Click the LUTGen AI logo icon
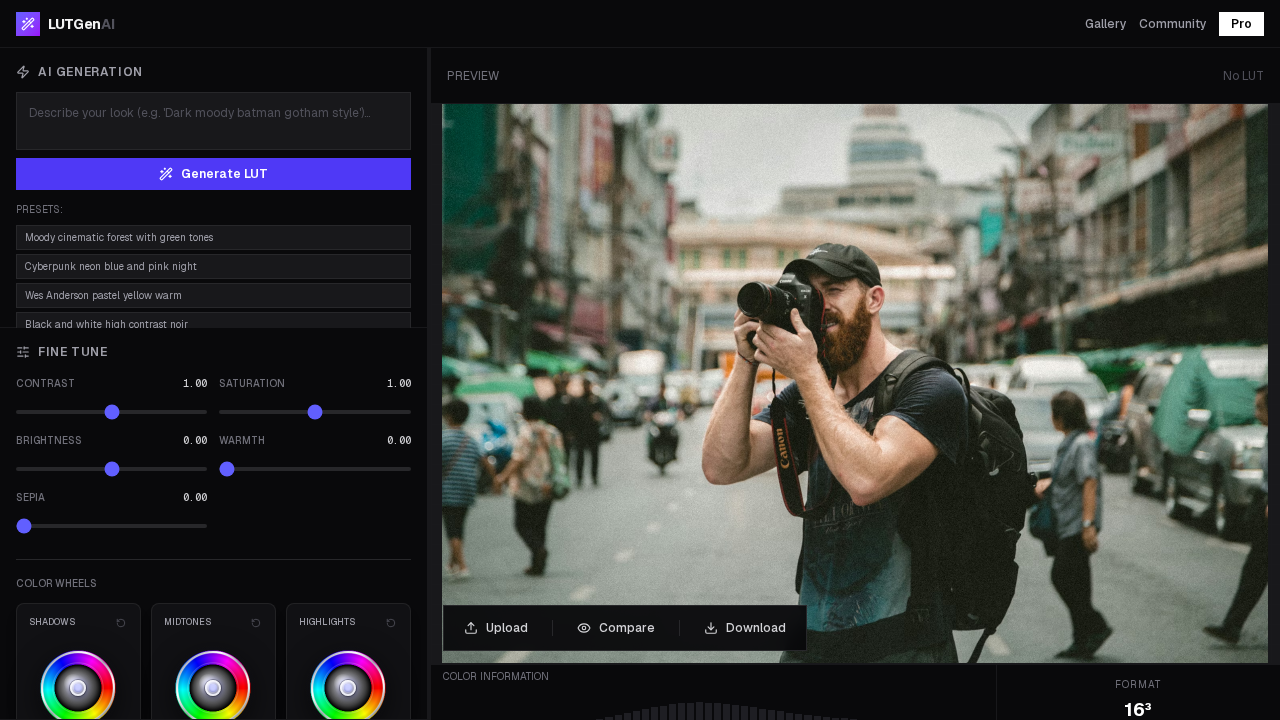Screen dimensions: 1280x720 click(x=27, y=23)
